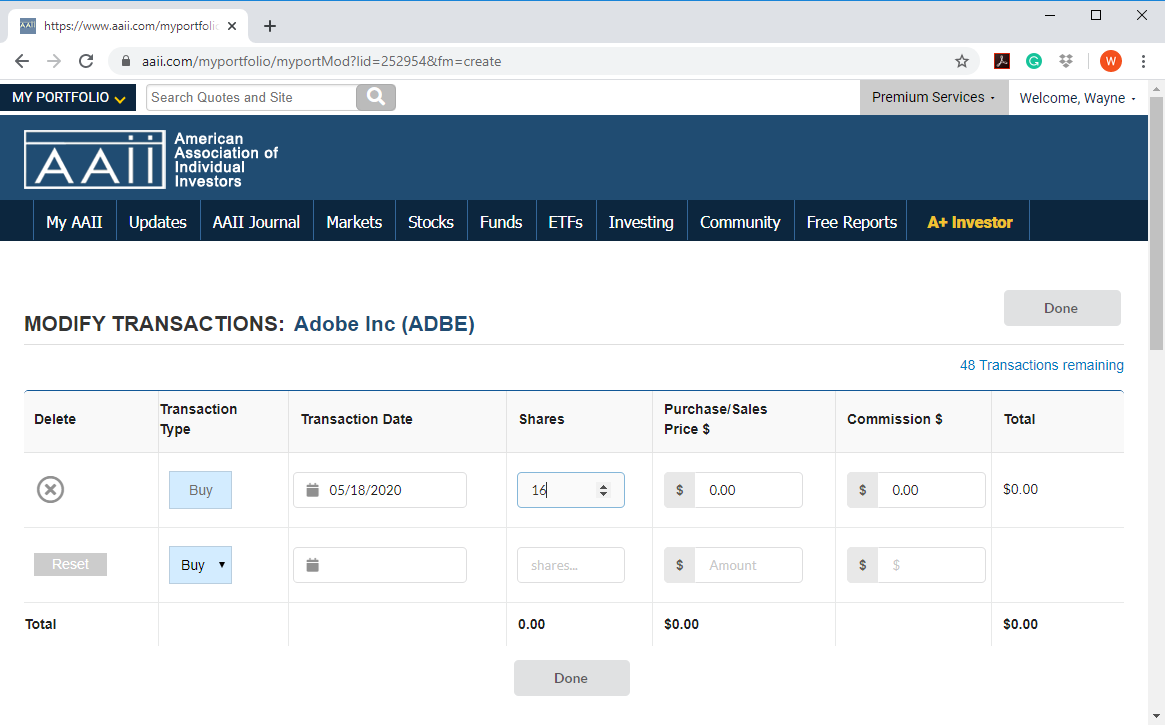Click the Amount placeholder price field

tap(748, 565)
